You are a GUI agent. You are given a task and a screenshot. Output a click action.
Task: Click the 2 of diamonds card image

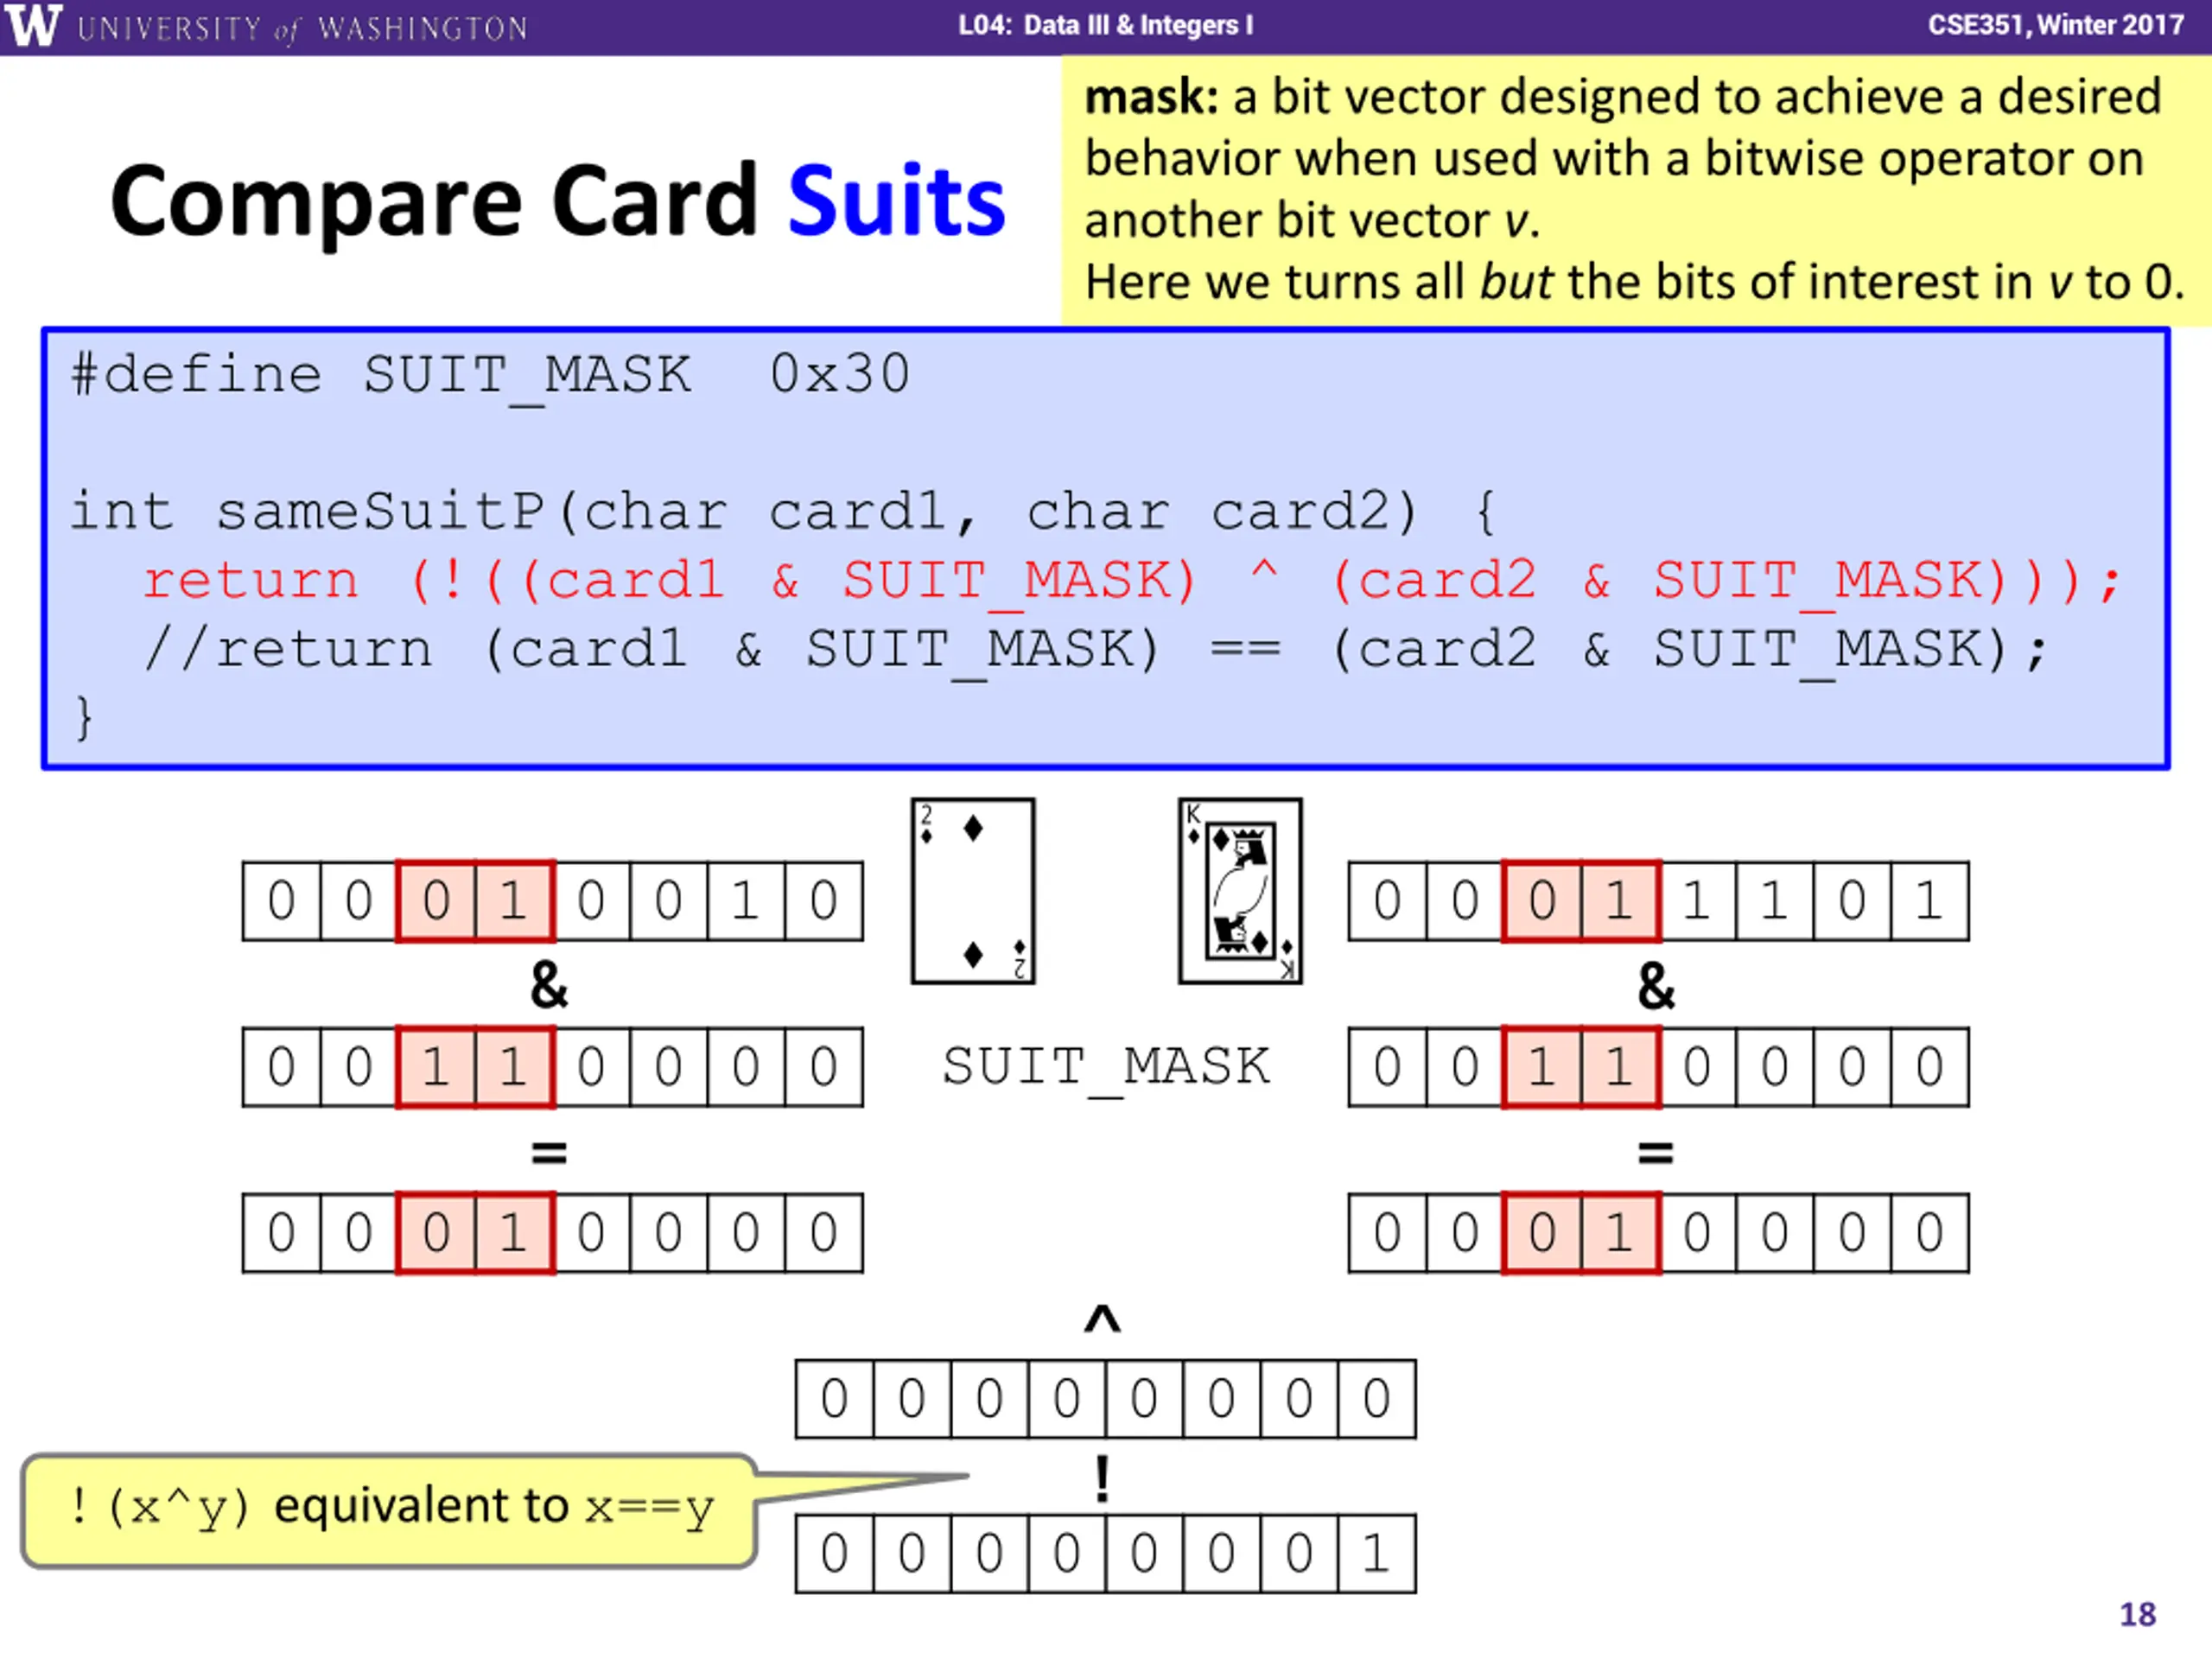[973, 891]
